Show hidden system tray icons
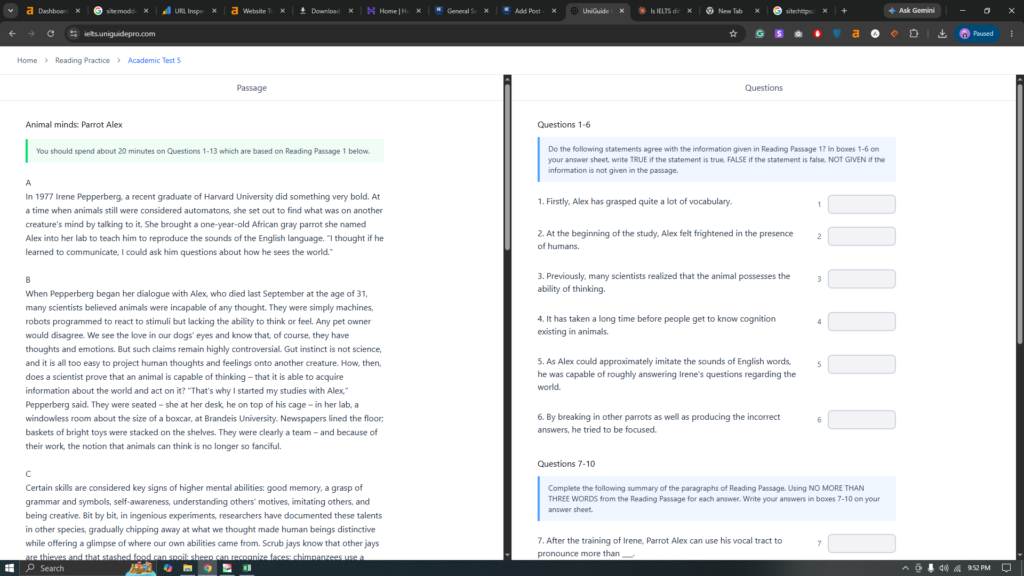Viewport: 1024px width, 576px height. pyautogui.click(x=905, y=568)
